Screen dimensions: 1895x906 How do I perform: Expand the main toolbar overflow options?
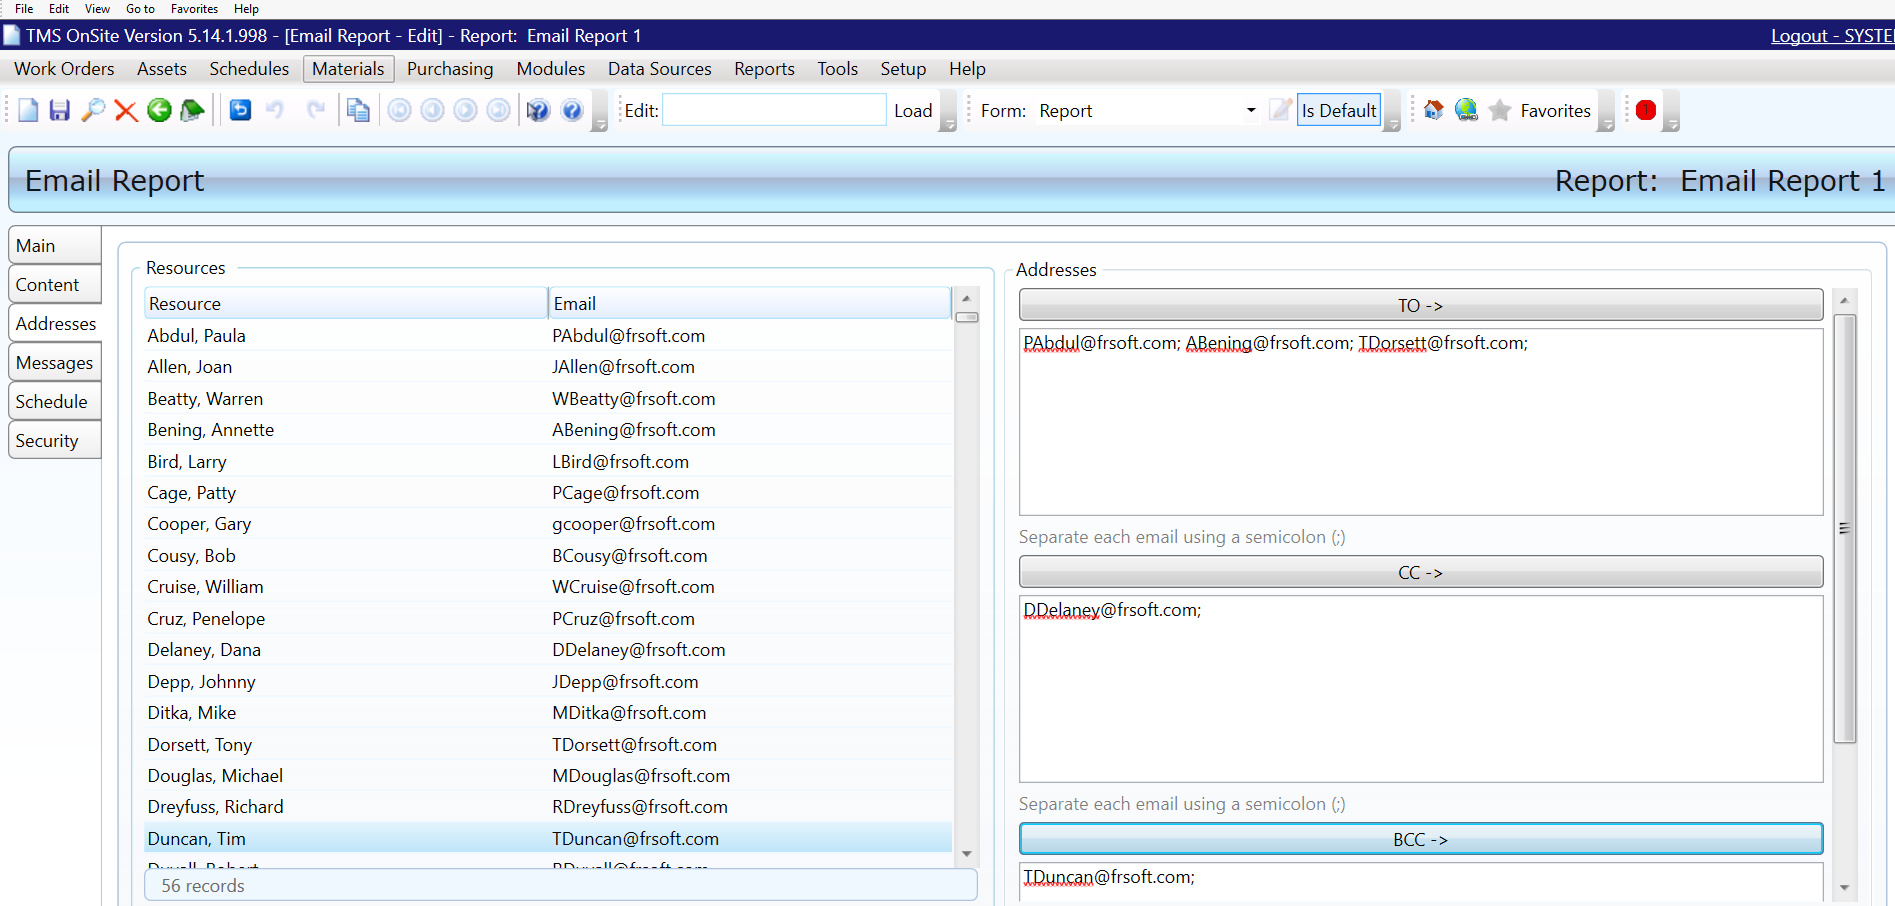click(600, 111)
